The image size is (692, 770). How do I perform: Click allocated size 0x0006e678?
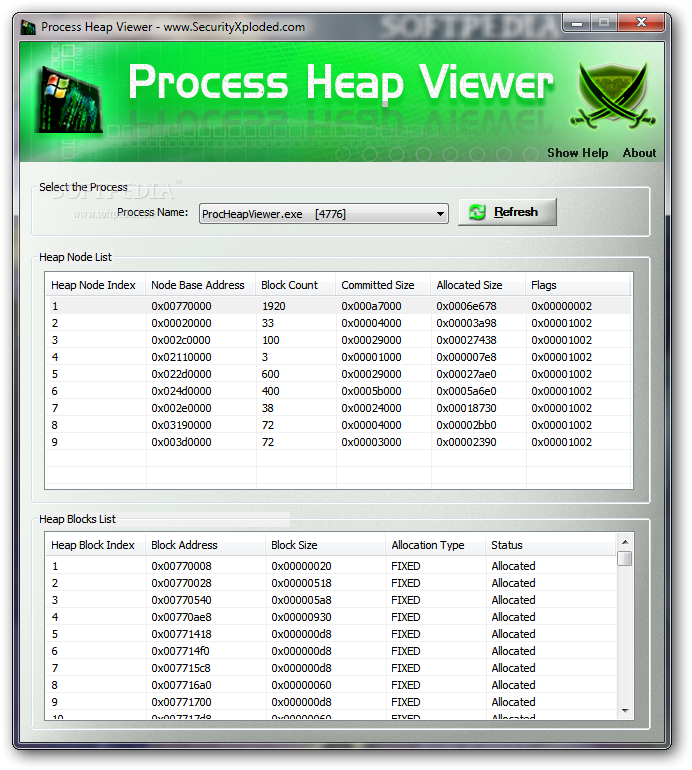(466, 306)
